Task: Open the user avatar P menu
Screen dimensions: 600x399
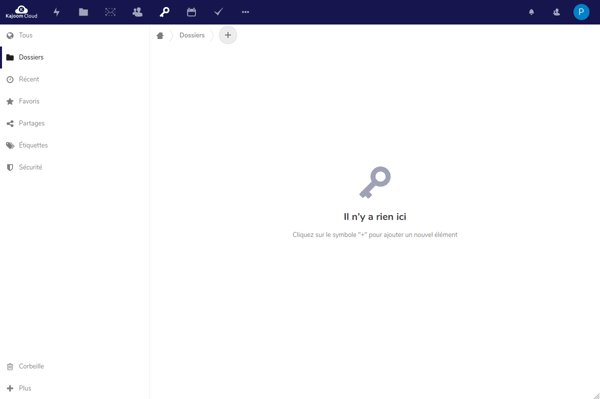Action: [581, 12]
